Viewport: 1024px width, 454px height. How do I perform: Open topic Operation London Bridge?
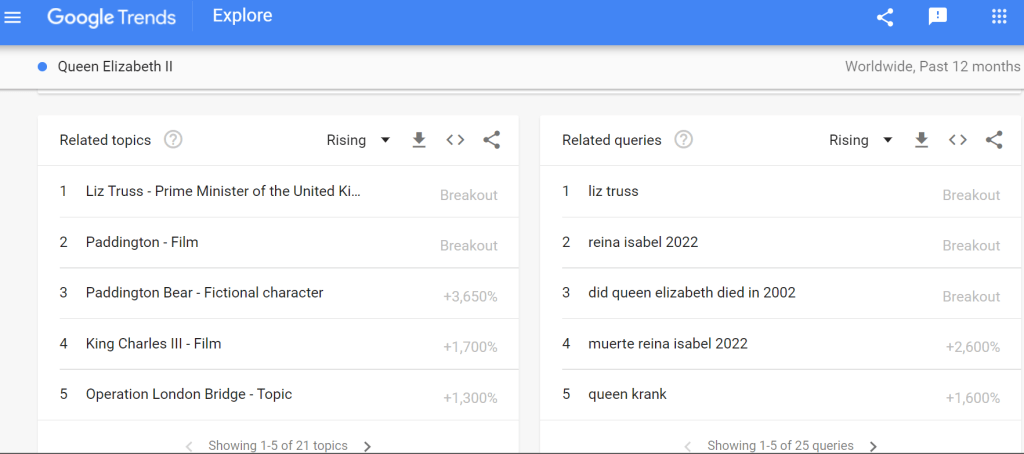coord(189,394)
